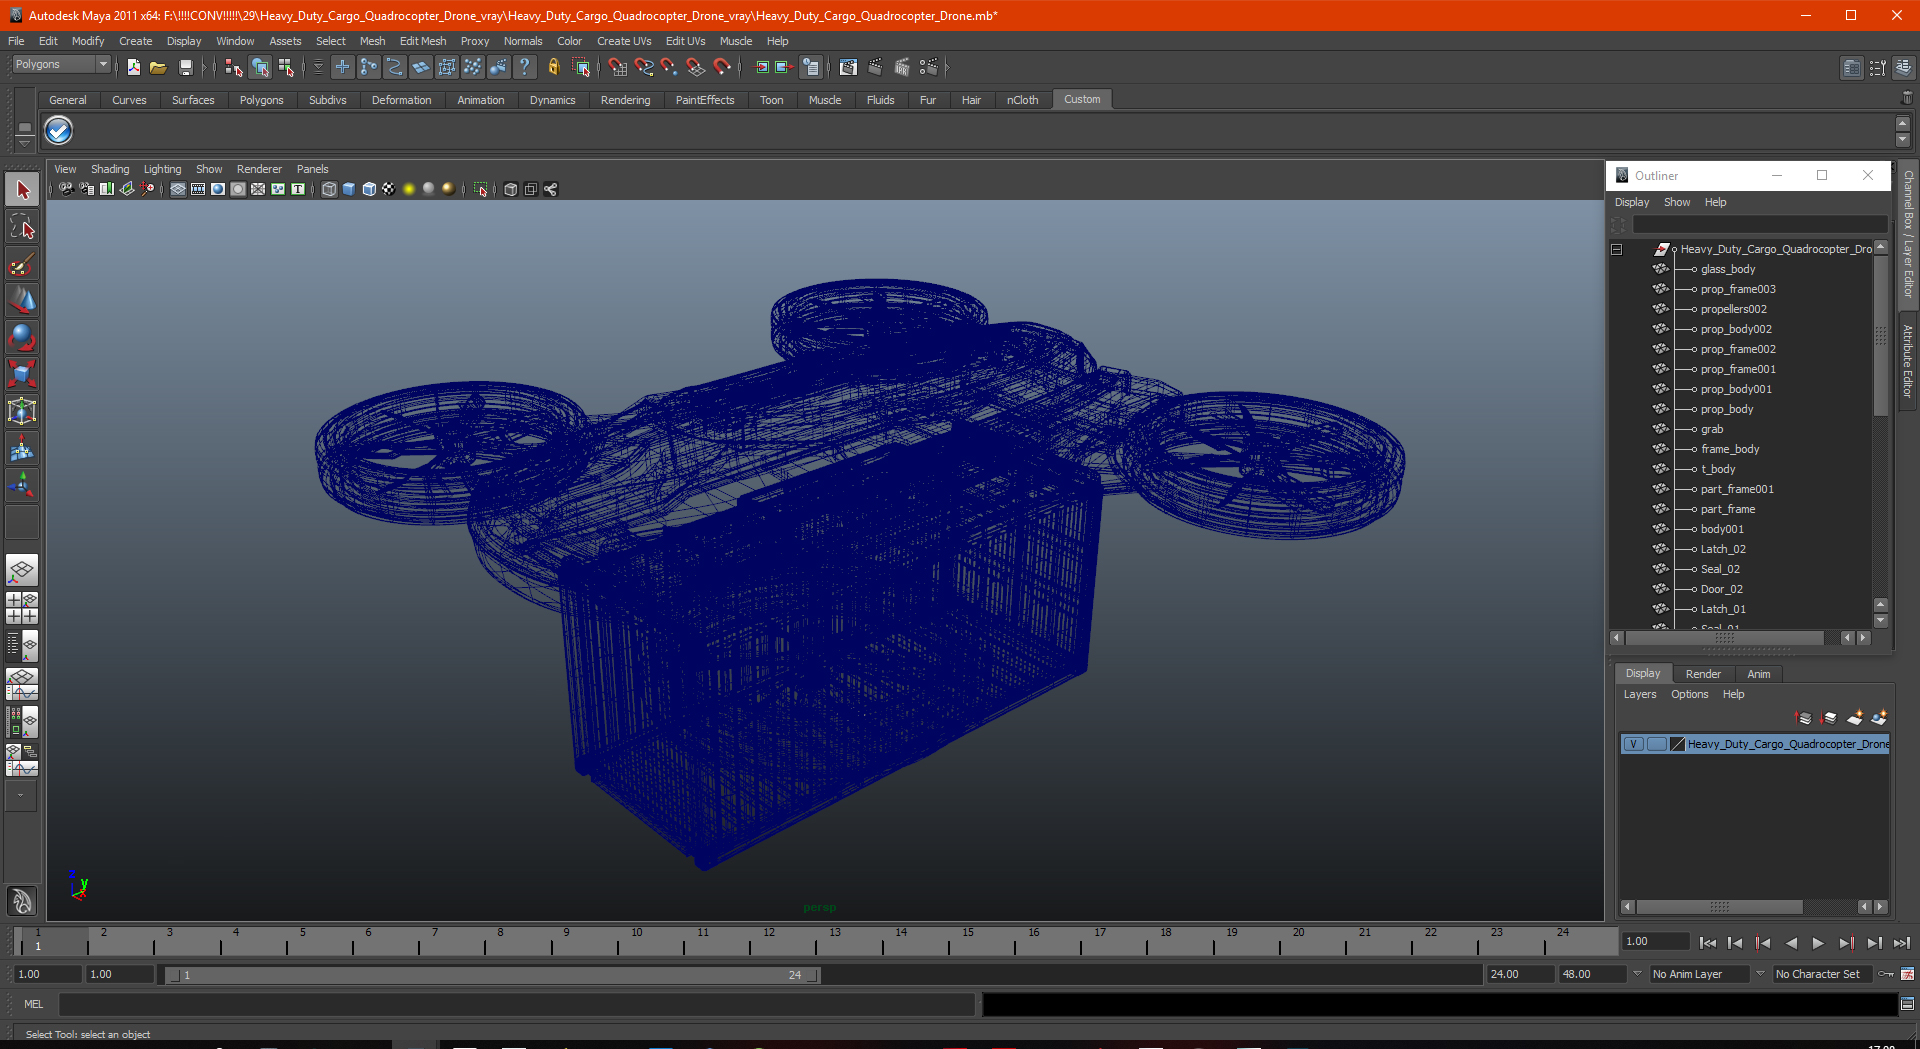
Task: Toggle layer visibility V box
Action: 1633,744
